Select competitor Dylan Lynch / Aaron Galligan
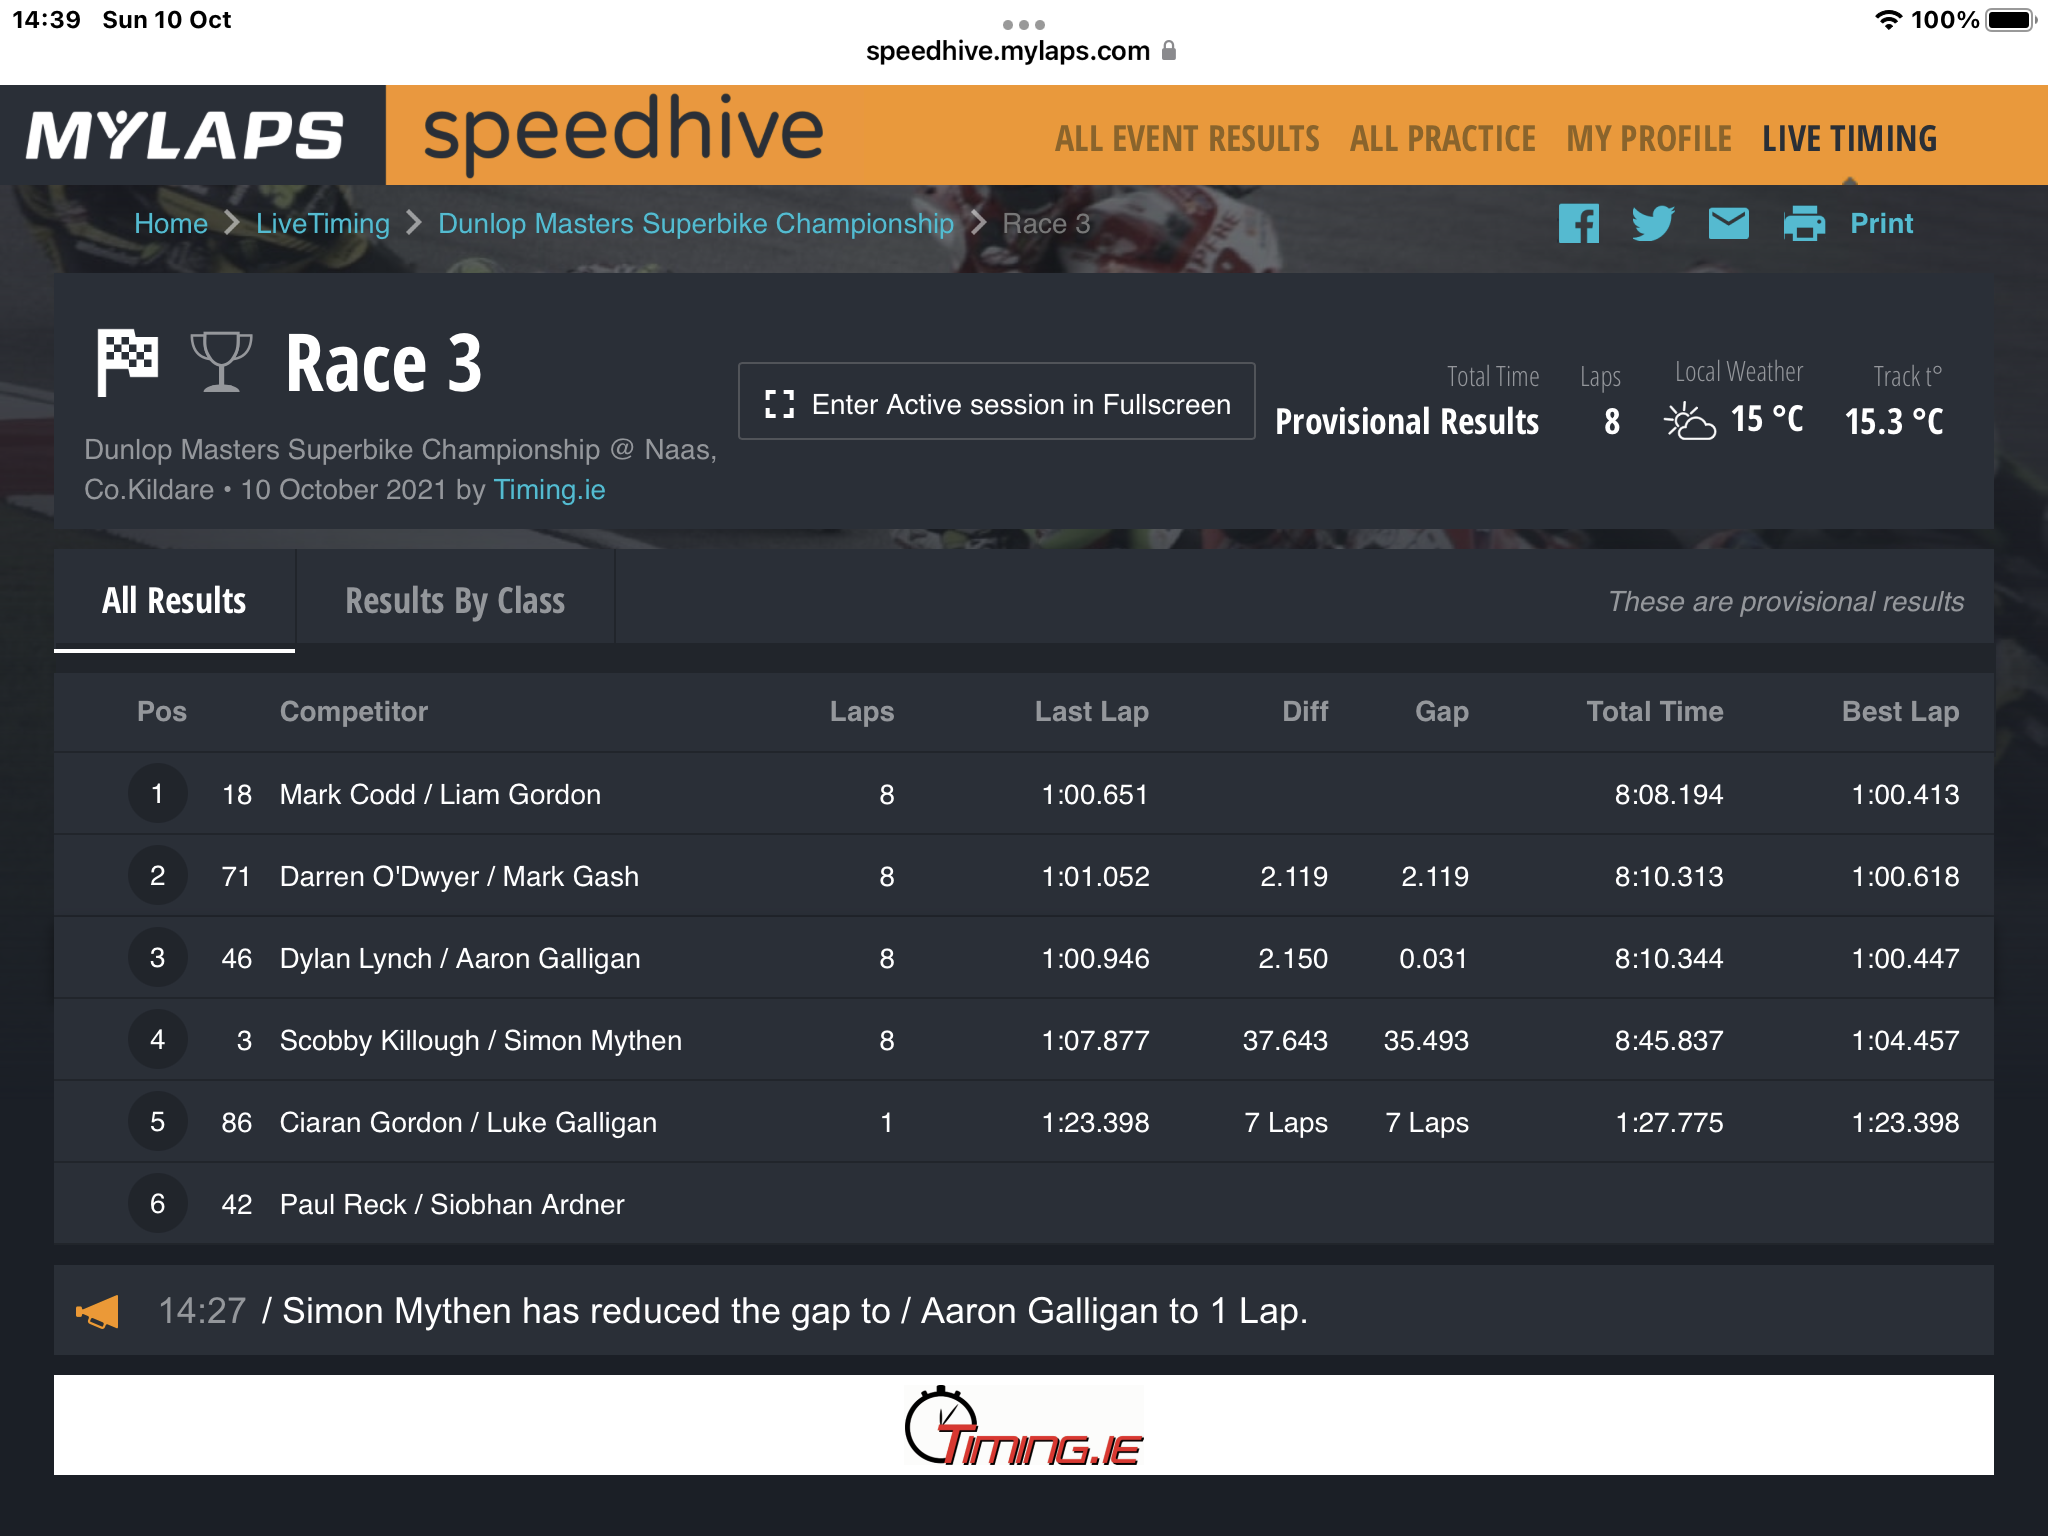The width and height of the screenshot is (2048, 1536). pos(460,959)
